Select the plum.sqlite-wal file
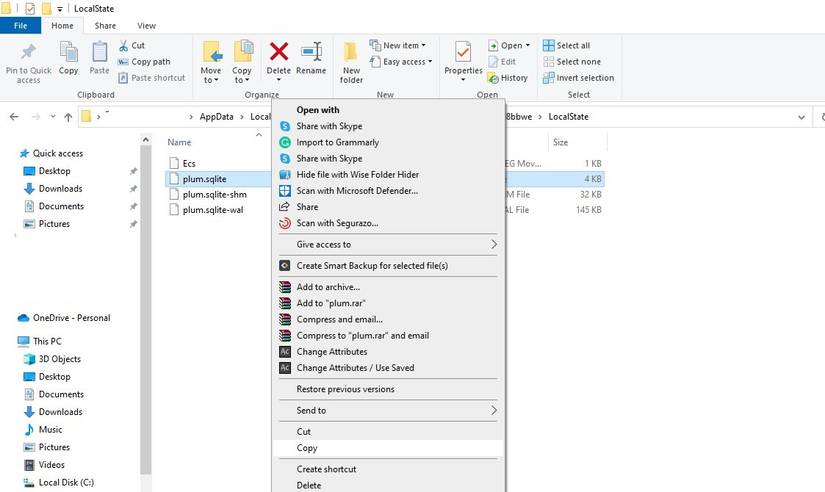Screen dimensions: 825x492 pyautogui.click(x=214, y=210)
